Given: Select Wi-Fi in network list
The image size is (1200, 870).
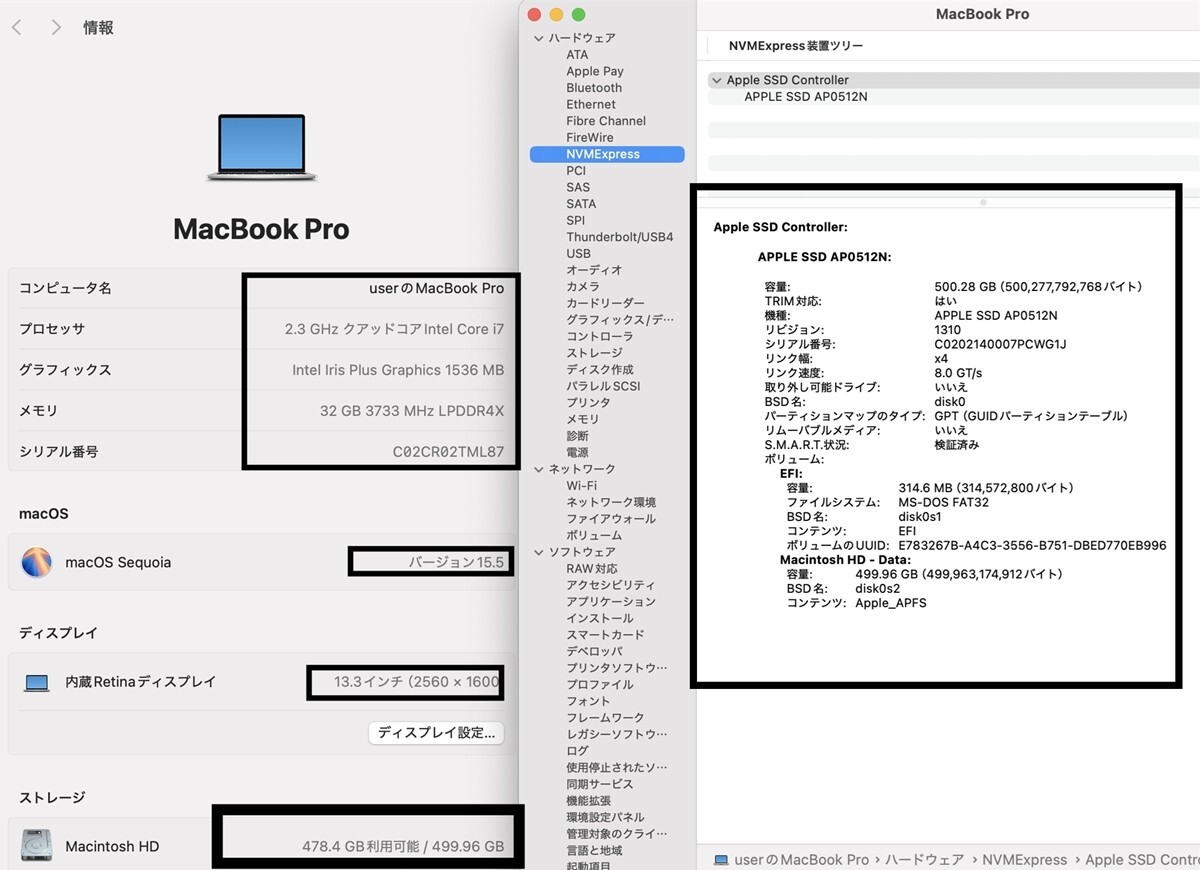Looking at the screenshot, I should [x=581, y=486].
